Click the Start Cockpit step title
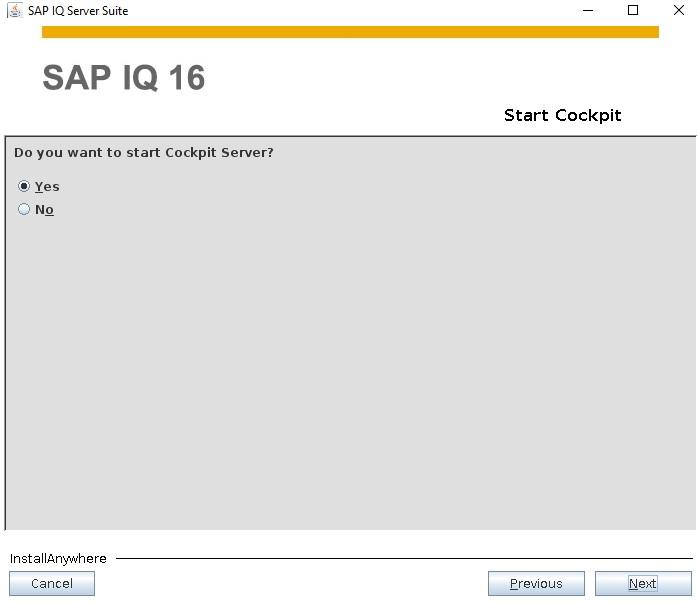698x602 pixels. (x=562, y=115)
